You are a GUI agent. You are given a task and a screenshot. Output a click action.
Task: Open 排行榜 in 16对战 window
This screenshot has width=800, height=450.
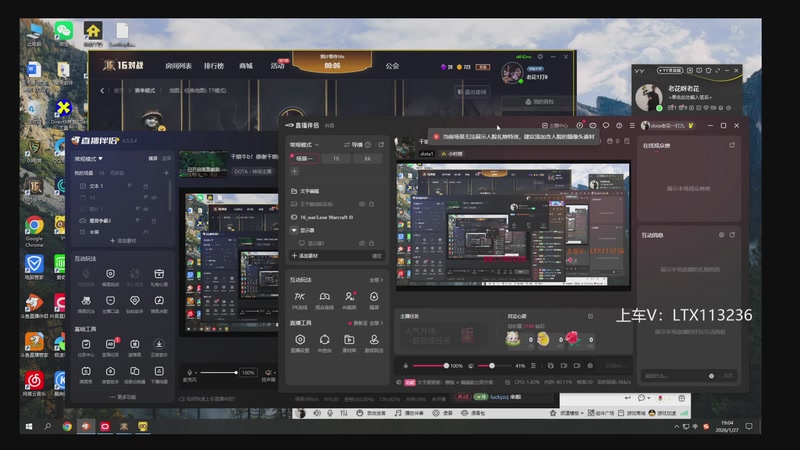pos(214,66)
